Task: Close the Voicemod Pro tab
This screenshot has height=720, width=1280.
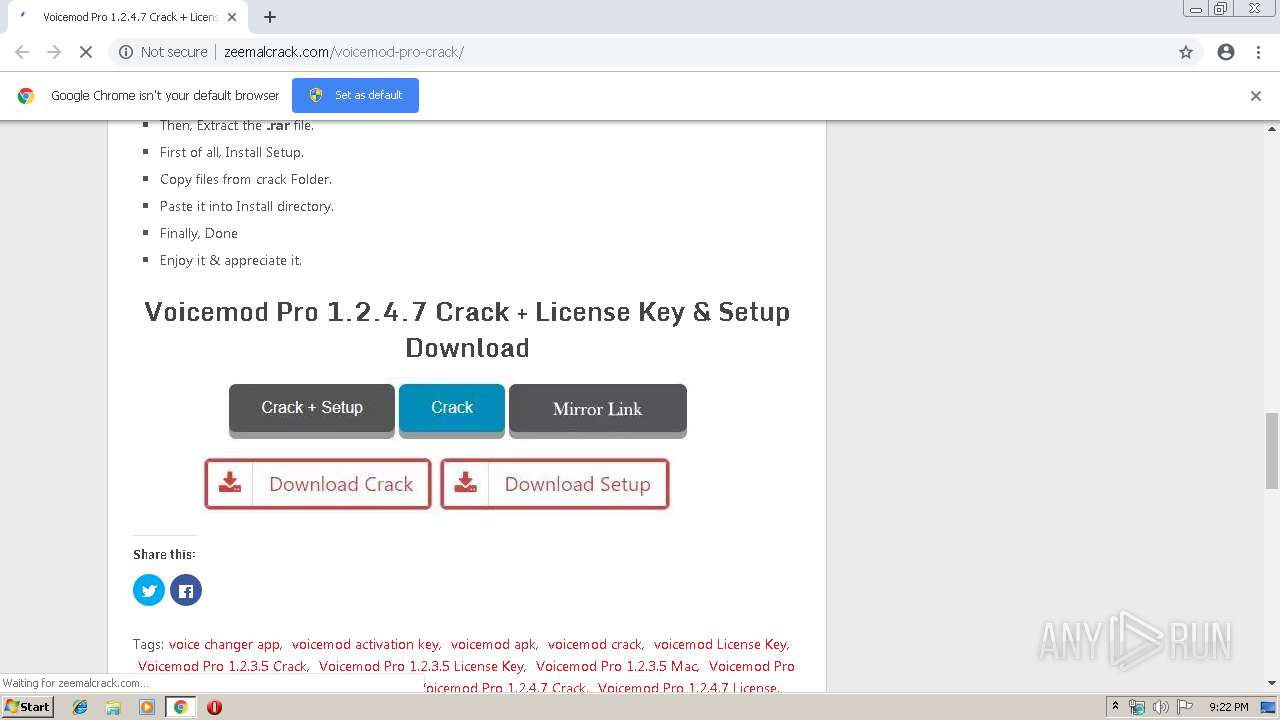Action: tap(233, 17)
